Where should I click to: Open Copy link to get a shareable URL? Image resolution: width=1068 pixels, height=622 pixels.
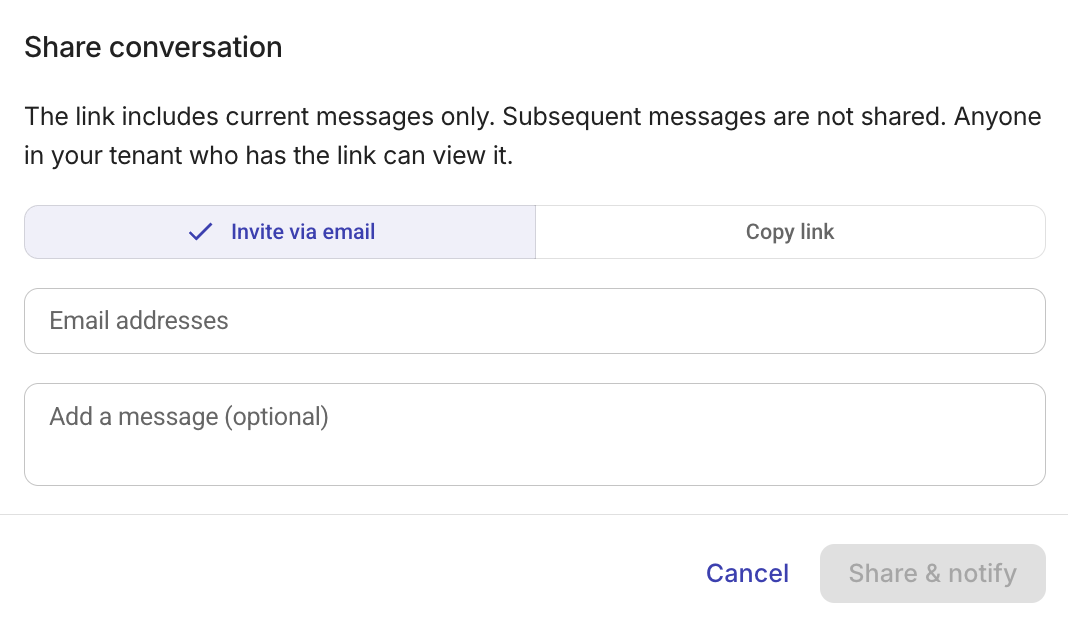(790, 231)
